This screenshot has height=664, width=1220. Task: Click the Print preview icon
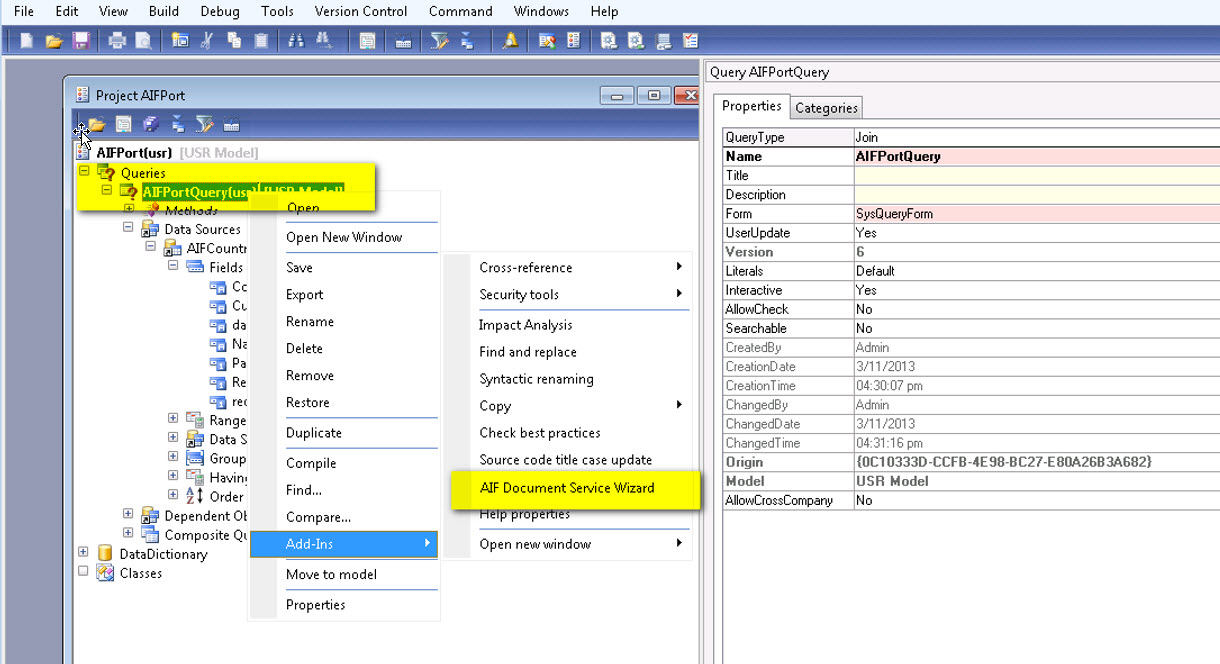point(142,40)
